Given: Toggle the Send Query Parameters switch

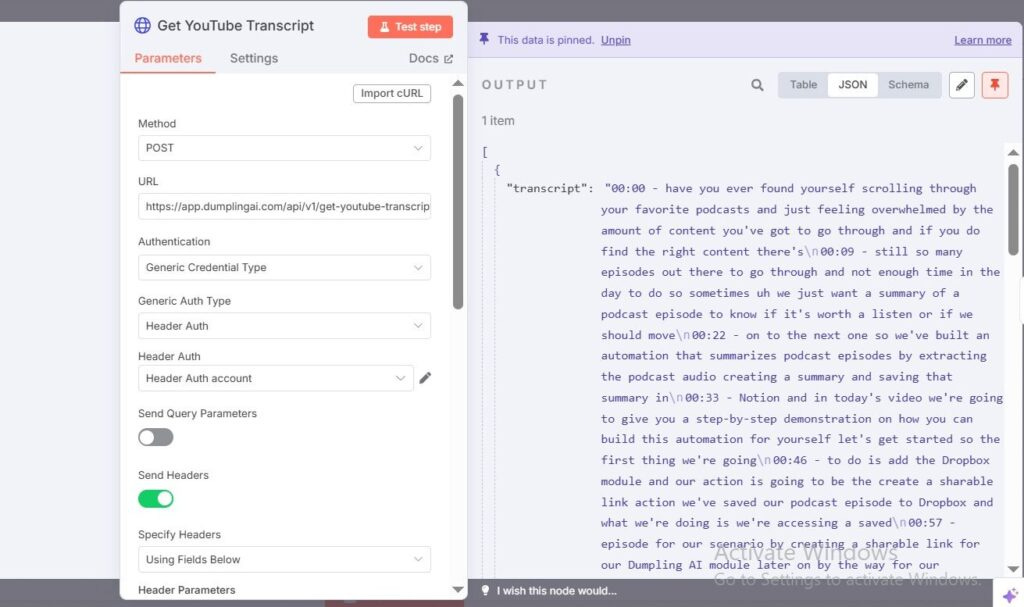Looking at the screenshot, I should (155, 437).
